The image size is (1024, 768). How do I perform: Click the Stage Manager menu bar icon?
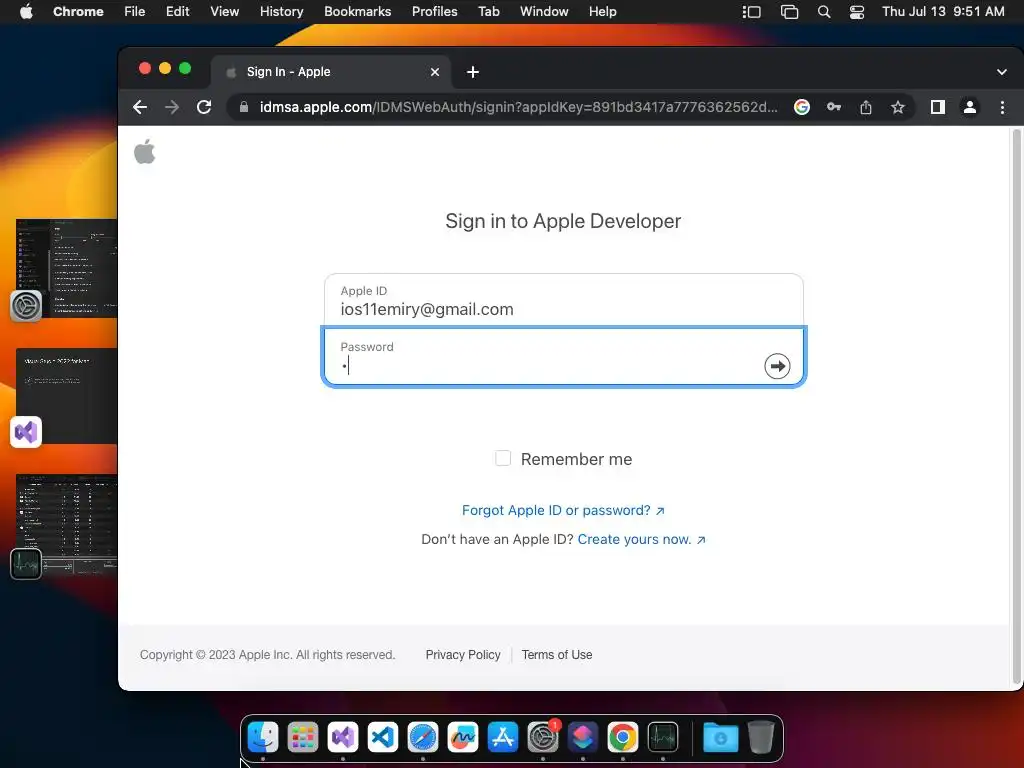point(752,12)
